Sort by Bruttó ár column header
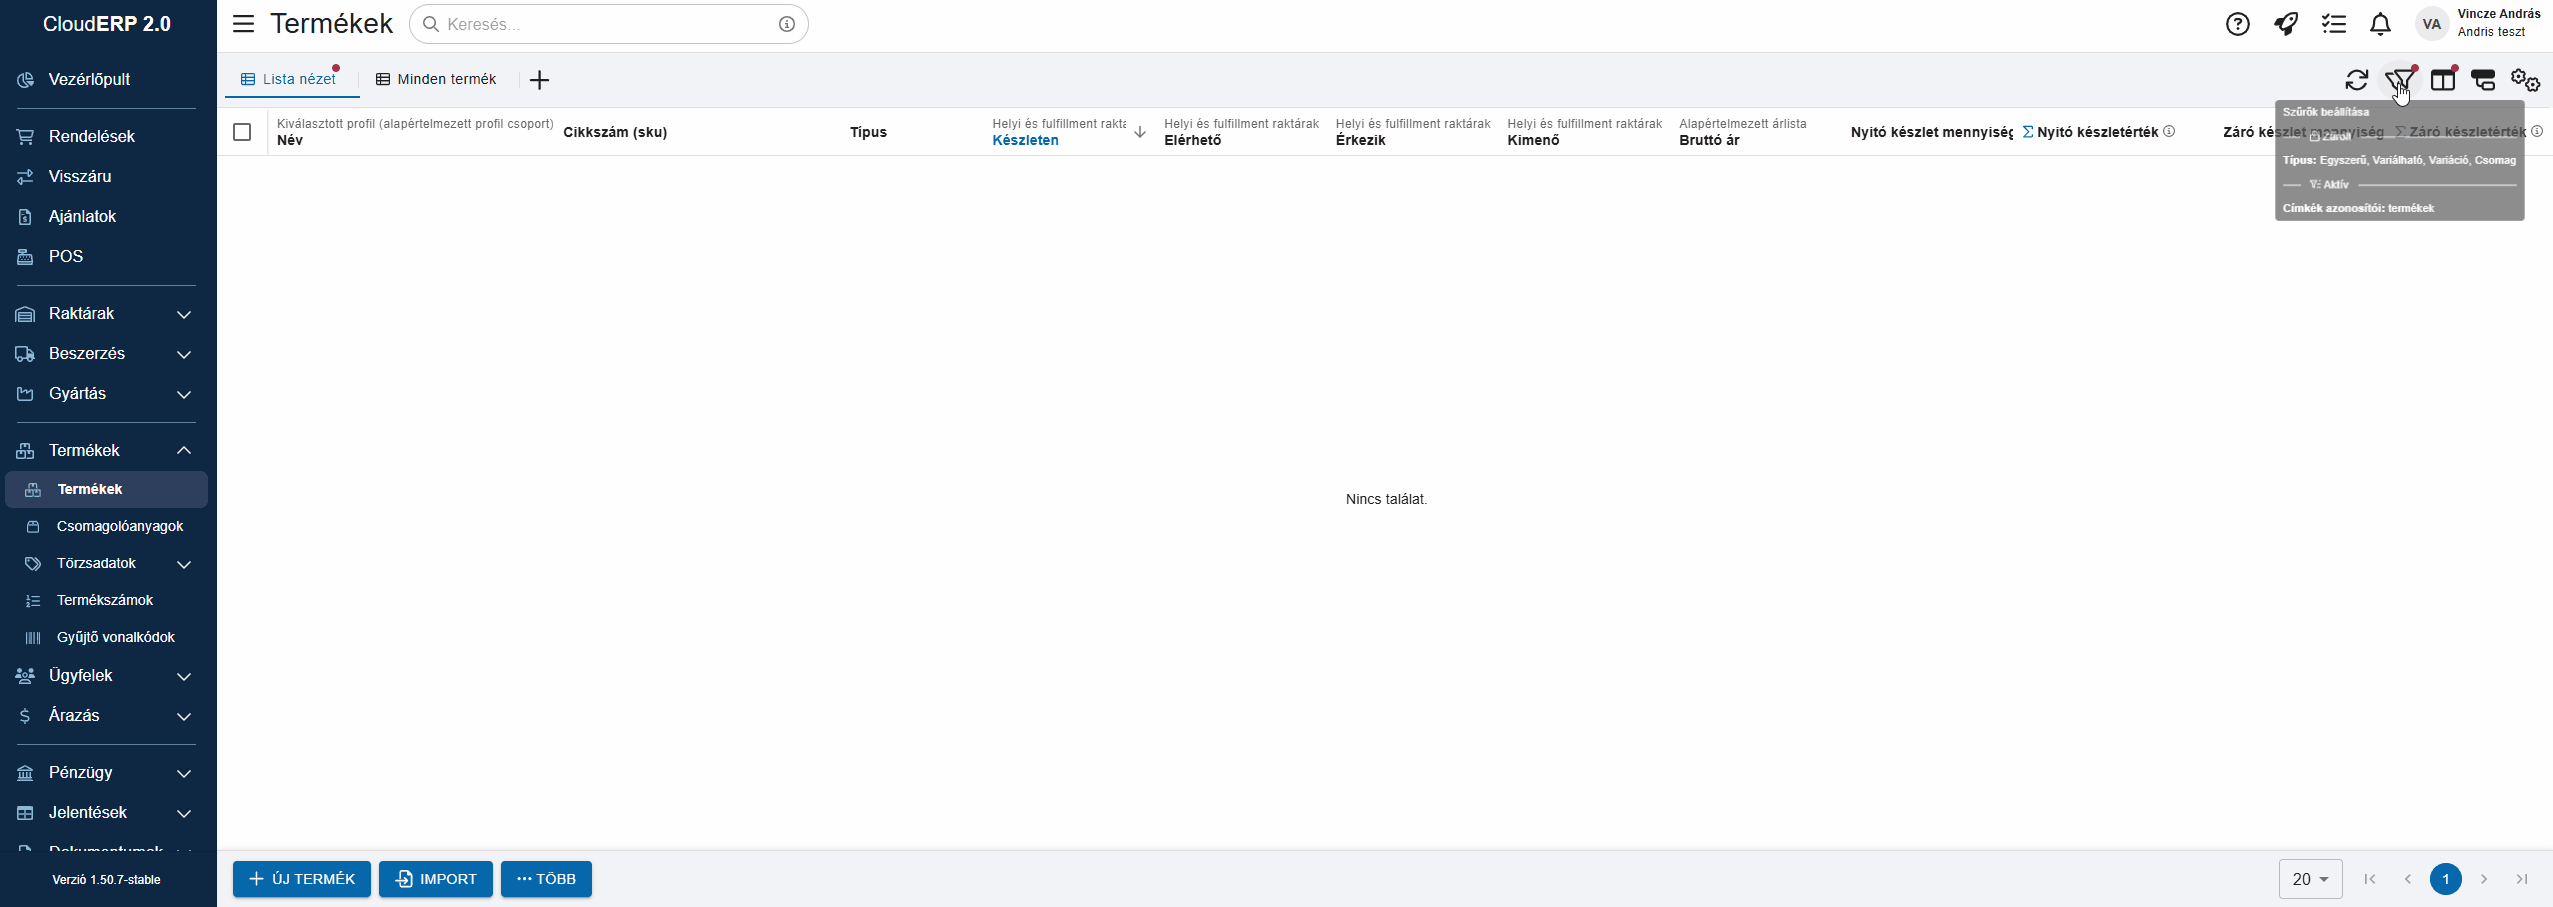 1709,140
